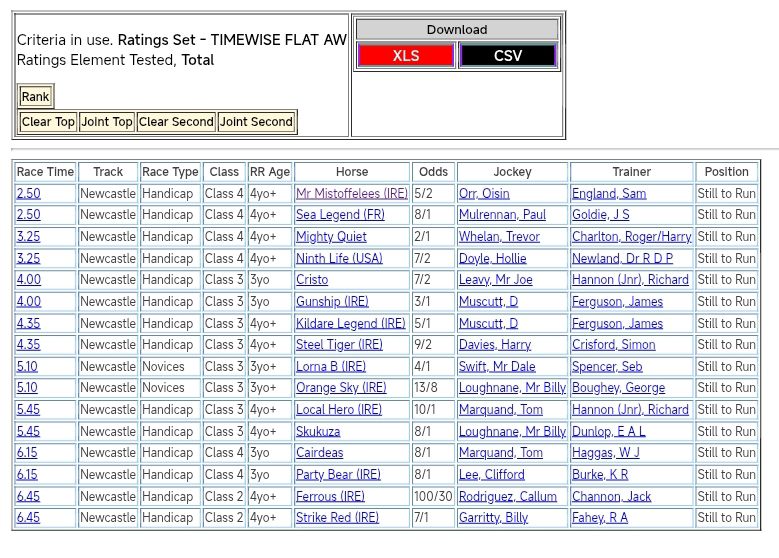The image size is (779, 558).
Task: Open horse Party Bear (IRE) link
Action: click(x=338, y=475)
